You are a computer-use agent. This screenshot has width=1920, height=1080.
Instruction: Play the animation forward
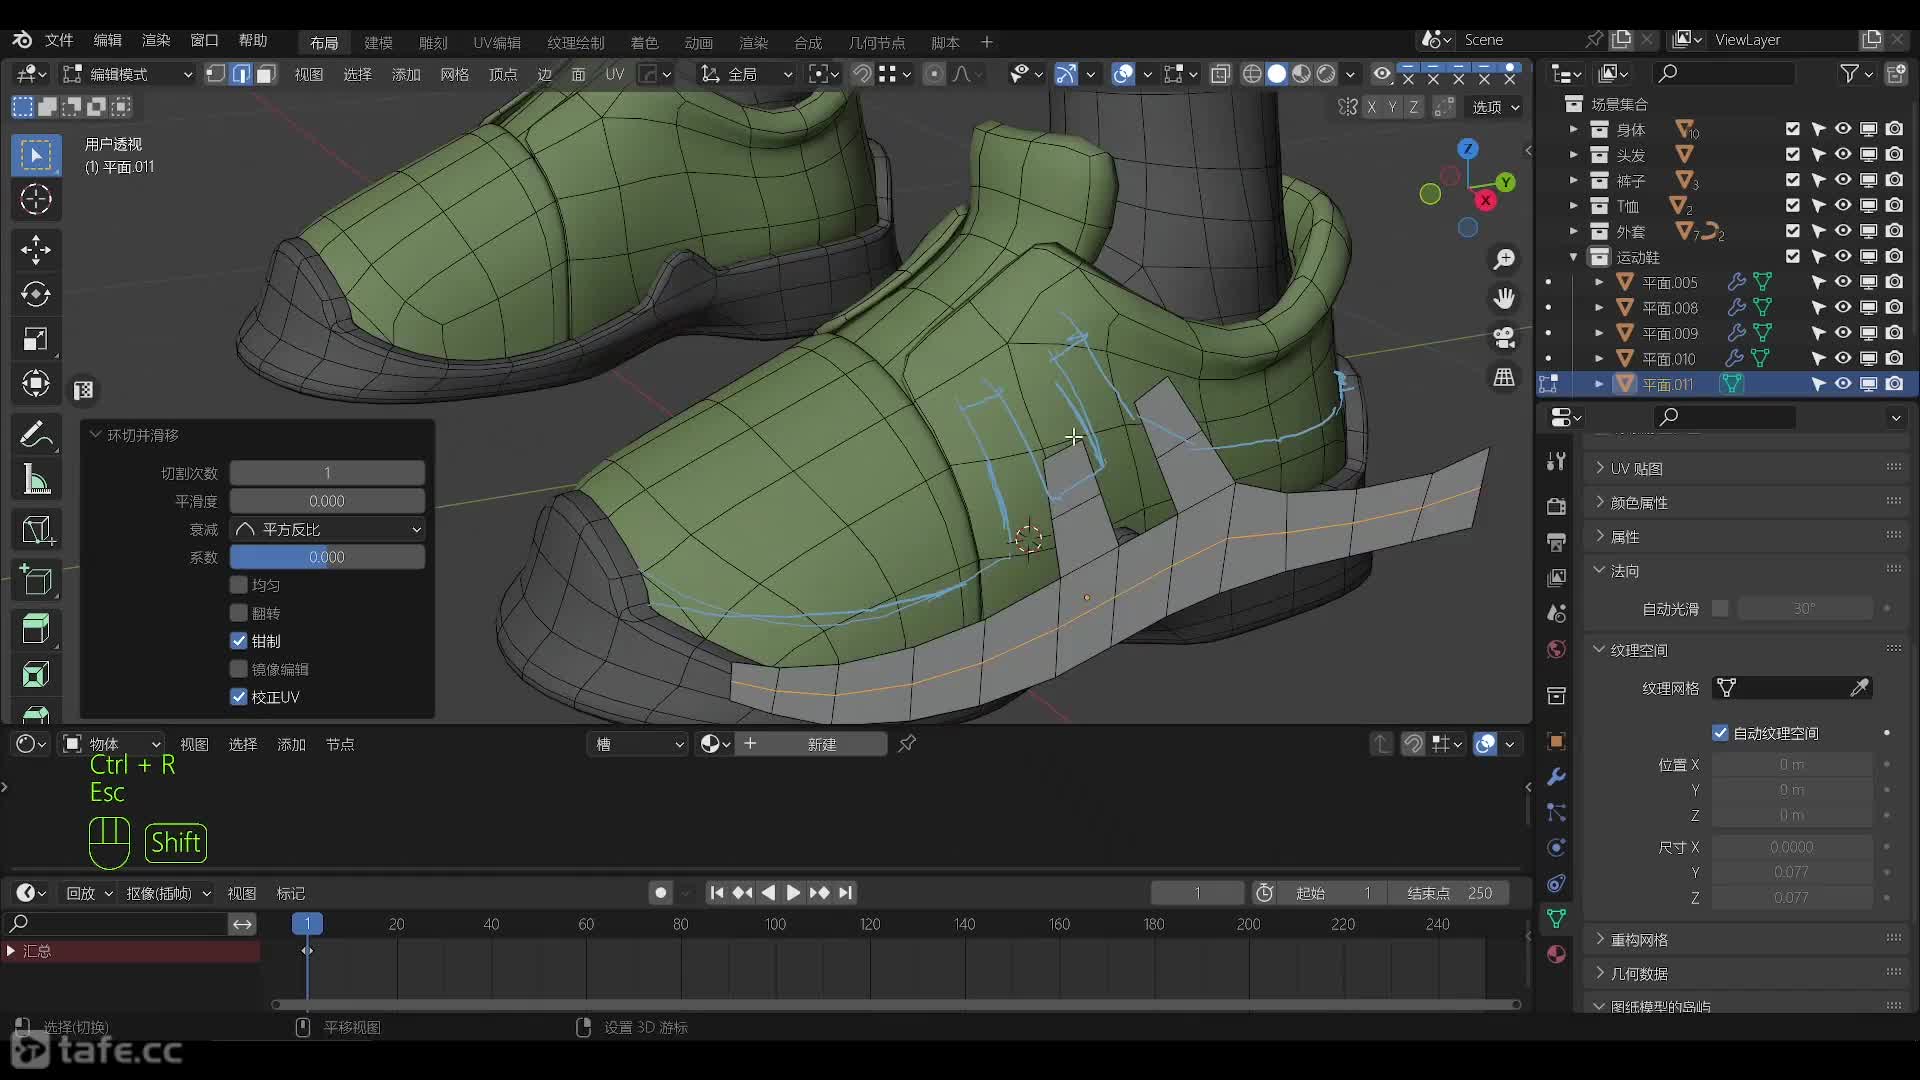[793, 893]
